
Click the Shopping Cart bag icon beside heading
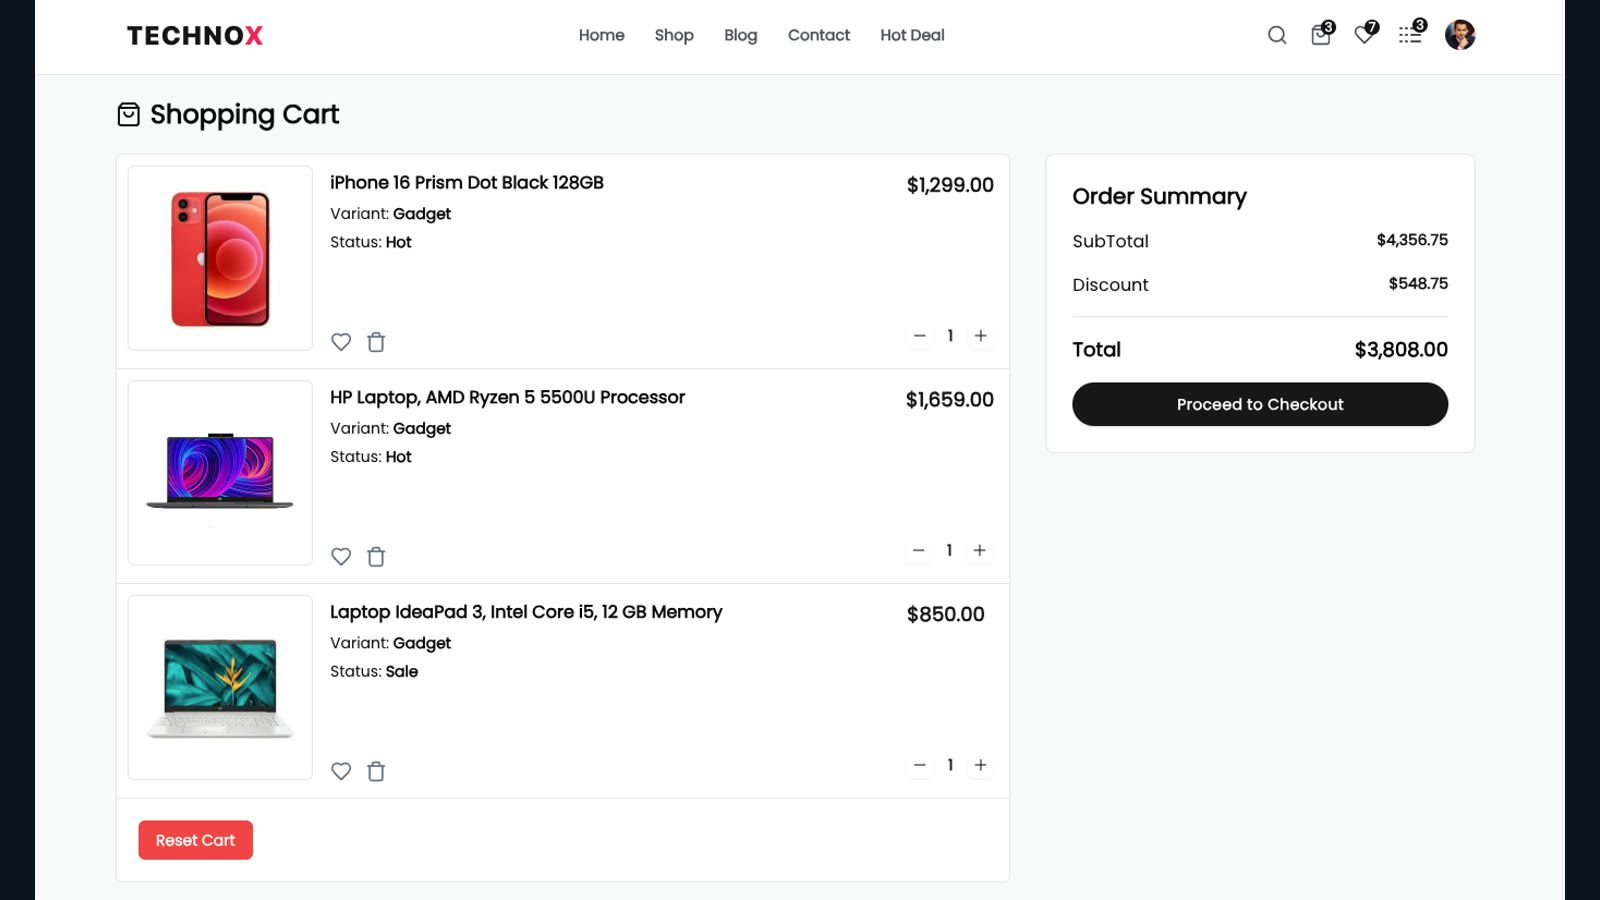pos(128,114)
